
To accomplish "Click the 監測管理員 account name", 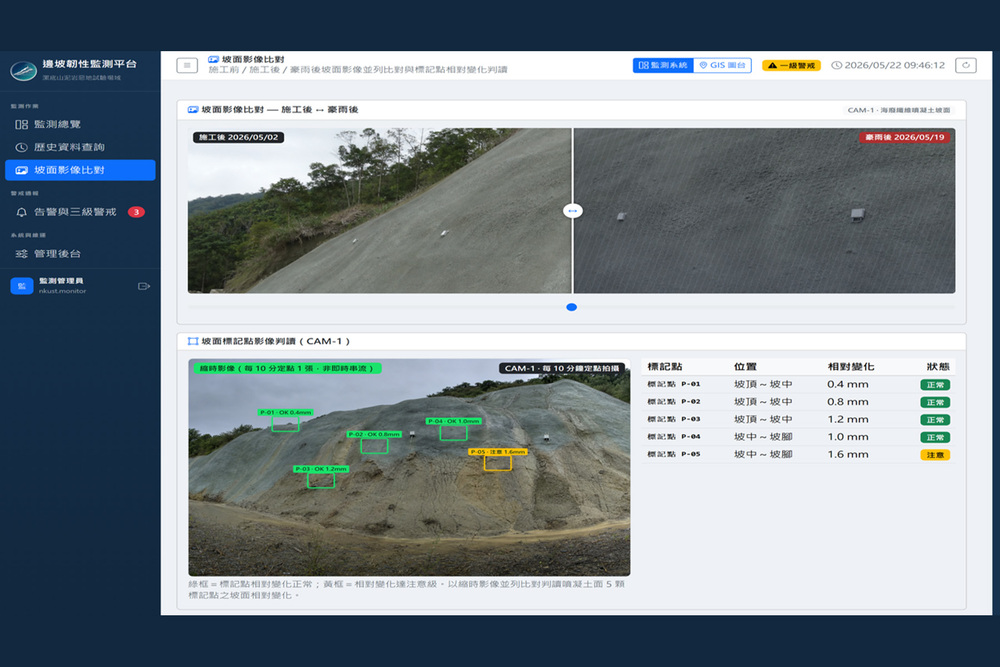I will pos(61,281).
